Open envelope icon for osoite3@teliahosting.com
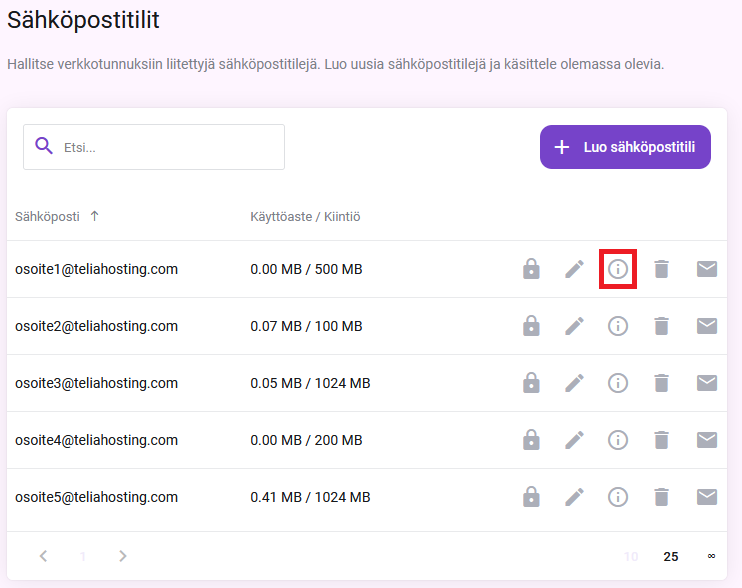The width and height of the screenshot is (742, 588). point(707,383)
